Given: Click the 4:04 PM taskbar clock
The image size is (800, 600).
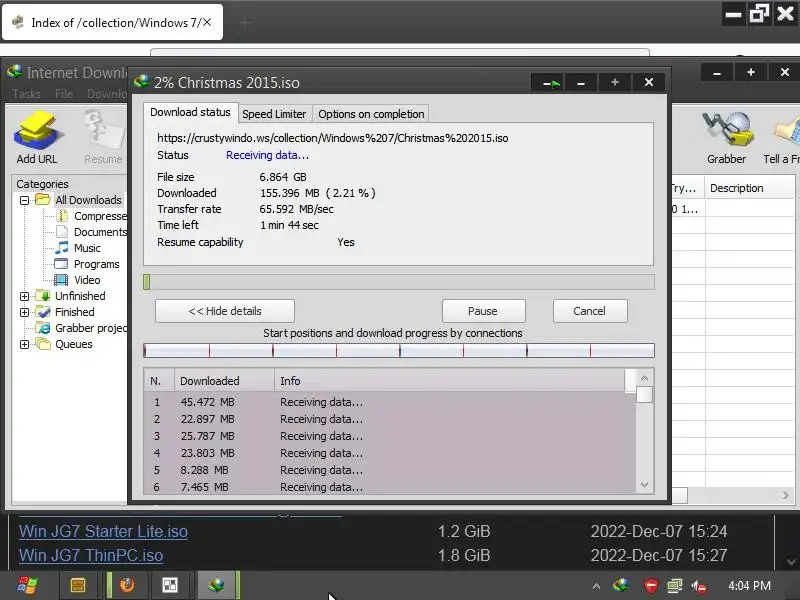Looking at the screenshot, I should (x=749, y=586).
